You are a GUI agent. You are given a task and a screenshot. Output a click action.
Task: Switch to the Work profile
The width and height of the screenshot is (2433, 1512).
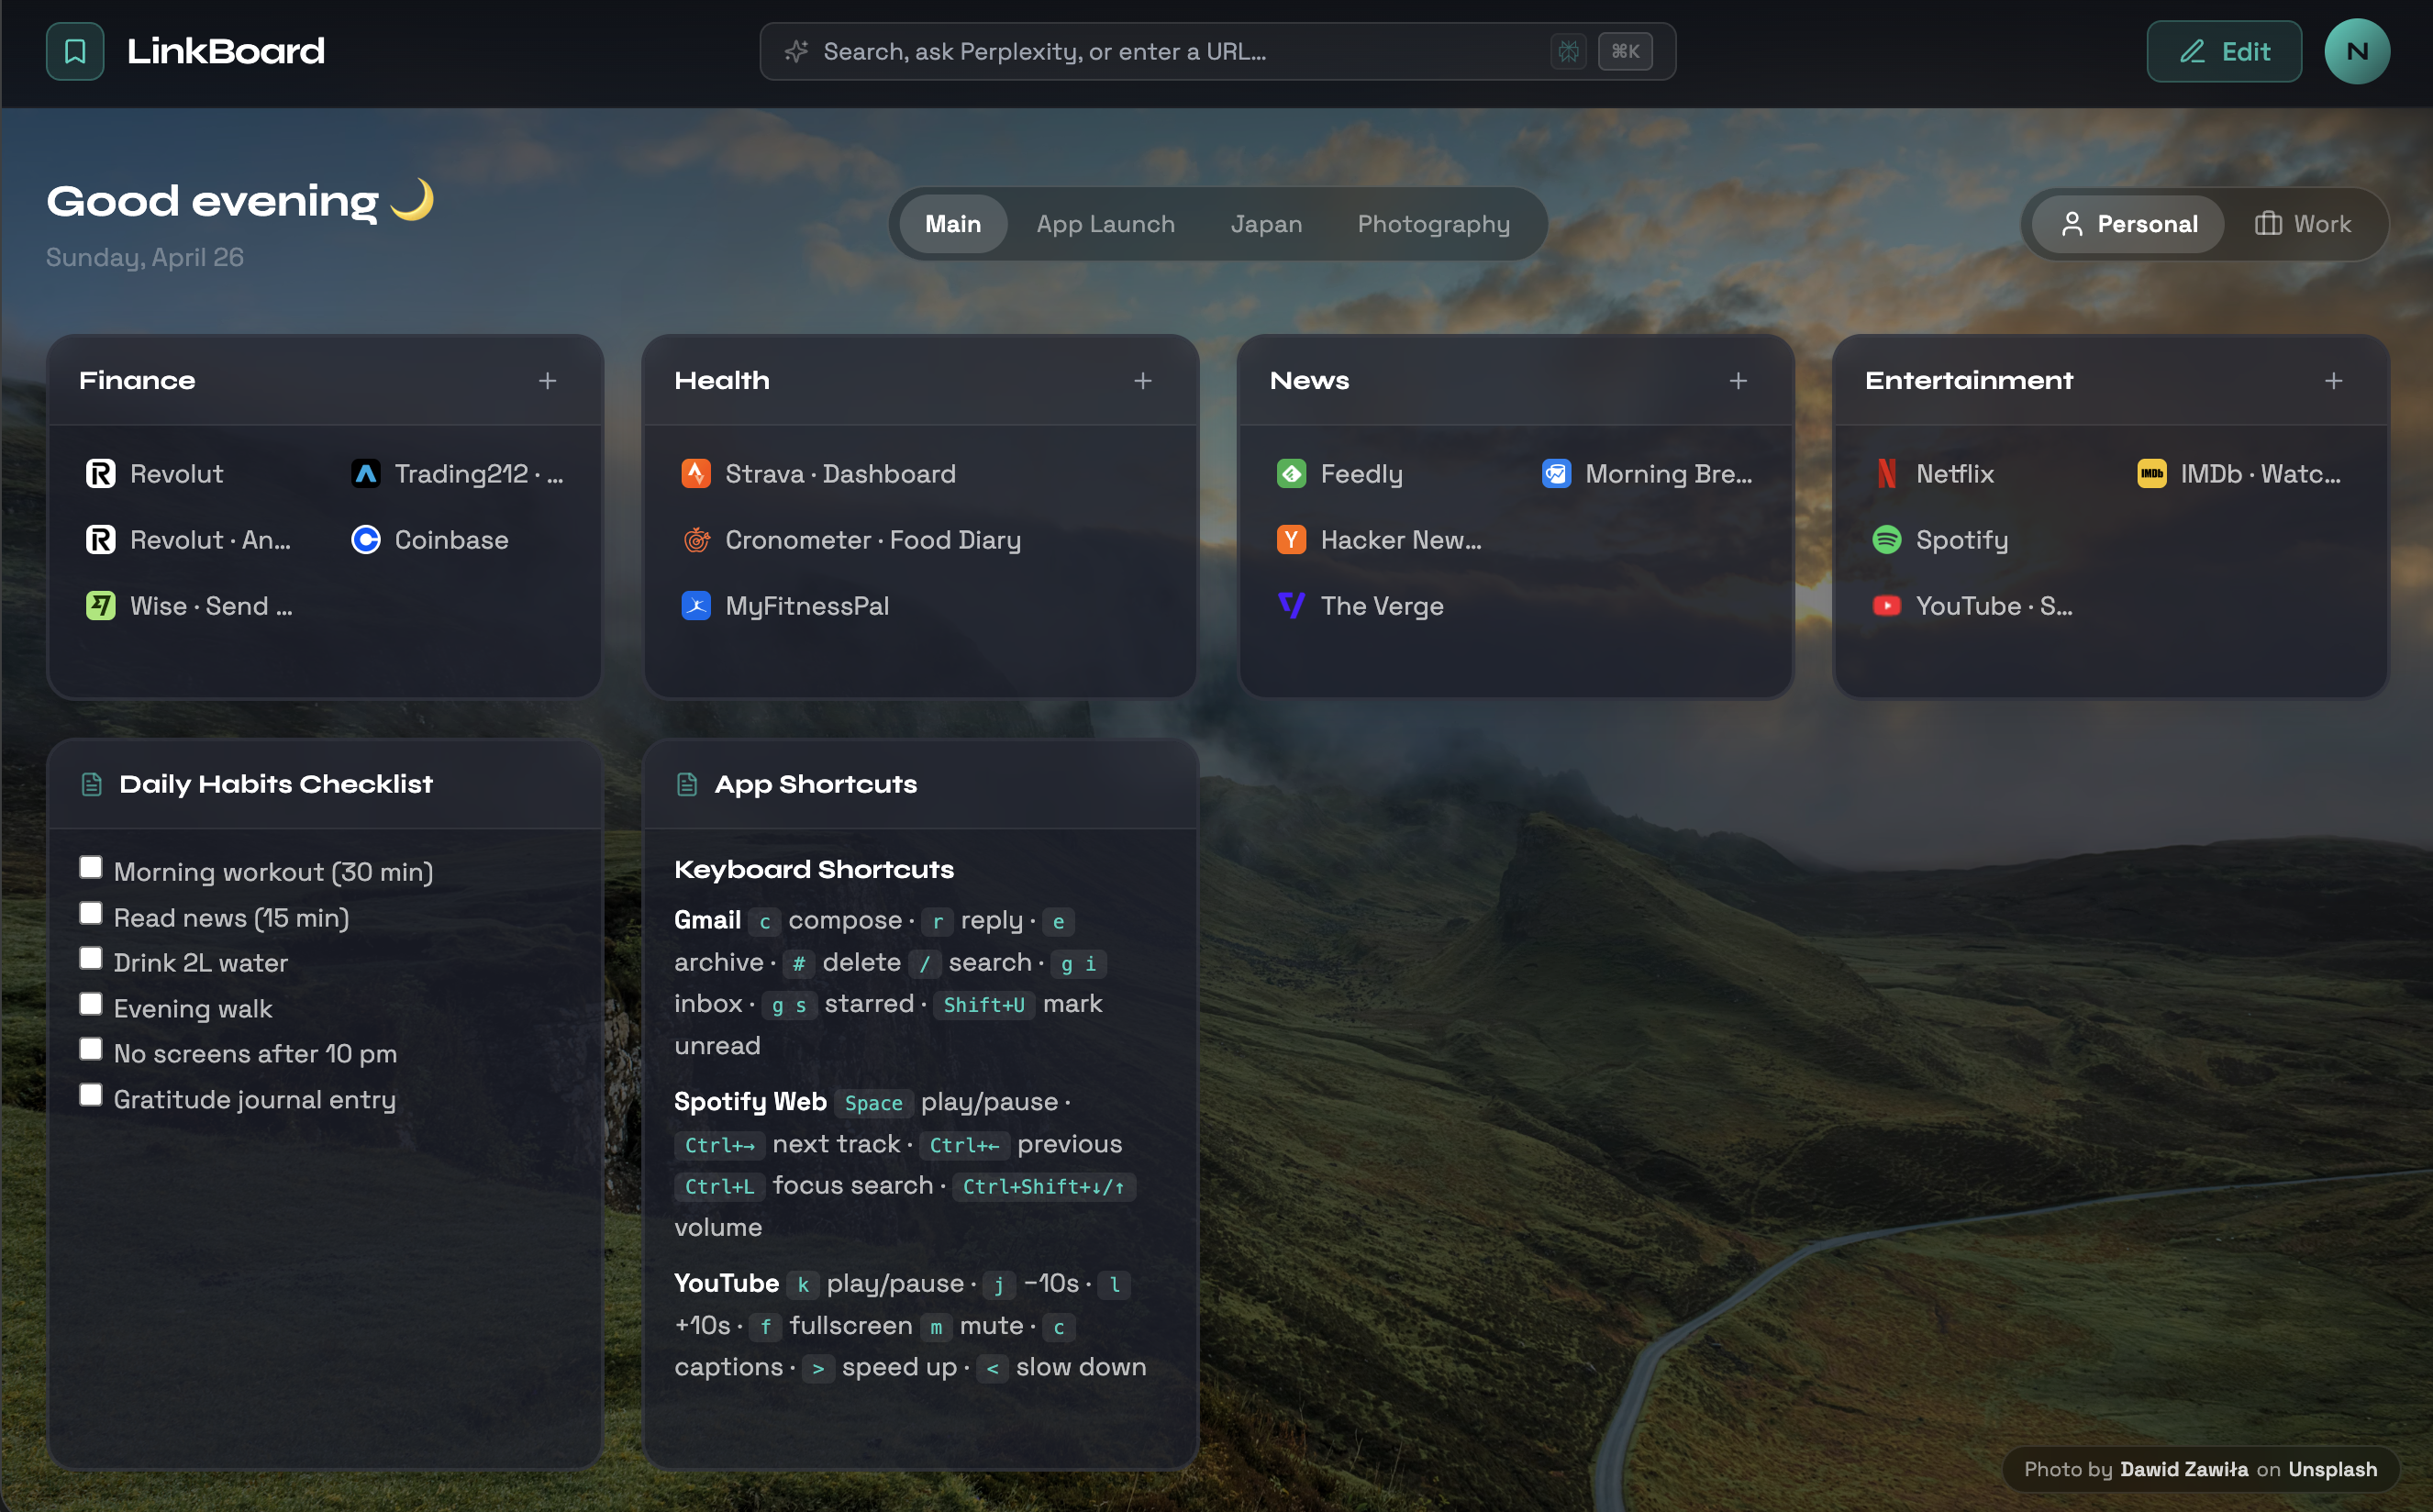[2303, 224]
